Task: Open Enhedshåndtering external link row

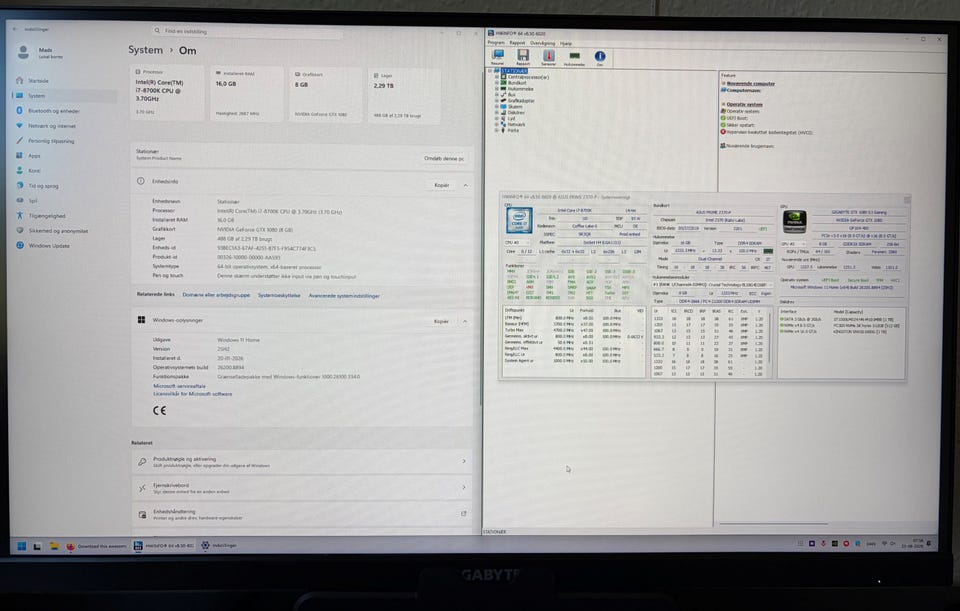Action: tap(302, 514)
